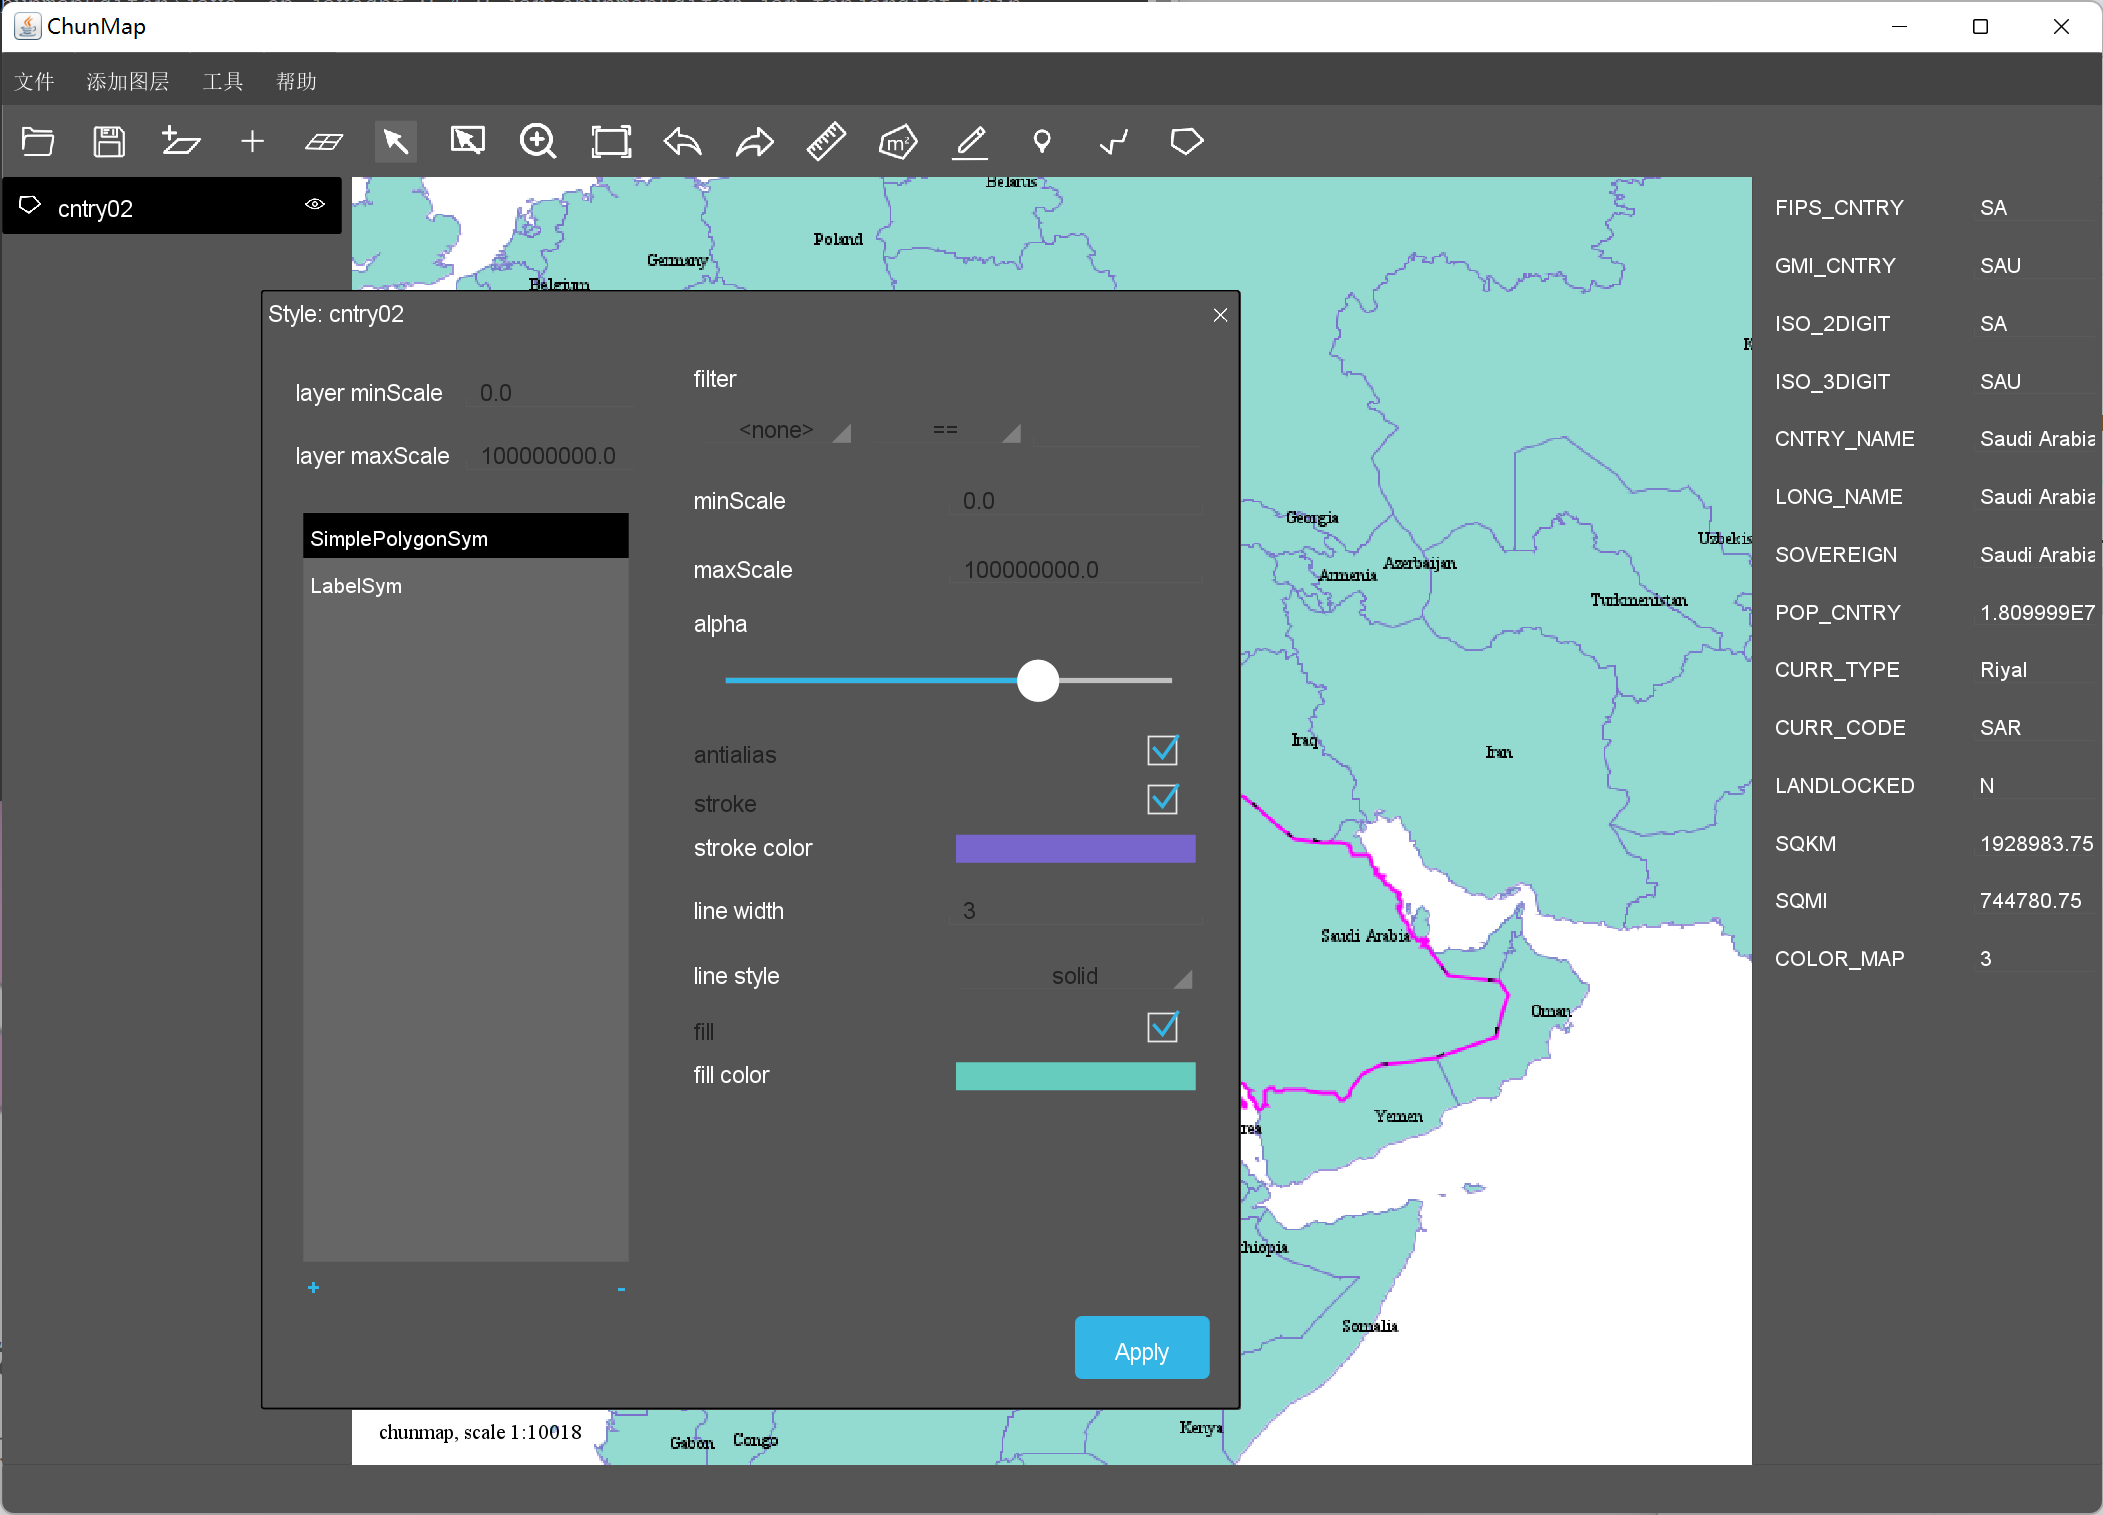
Task: Uncheck the stroke checkbox
Action: coord(1162,800)
